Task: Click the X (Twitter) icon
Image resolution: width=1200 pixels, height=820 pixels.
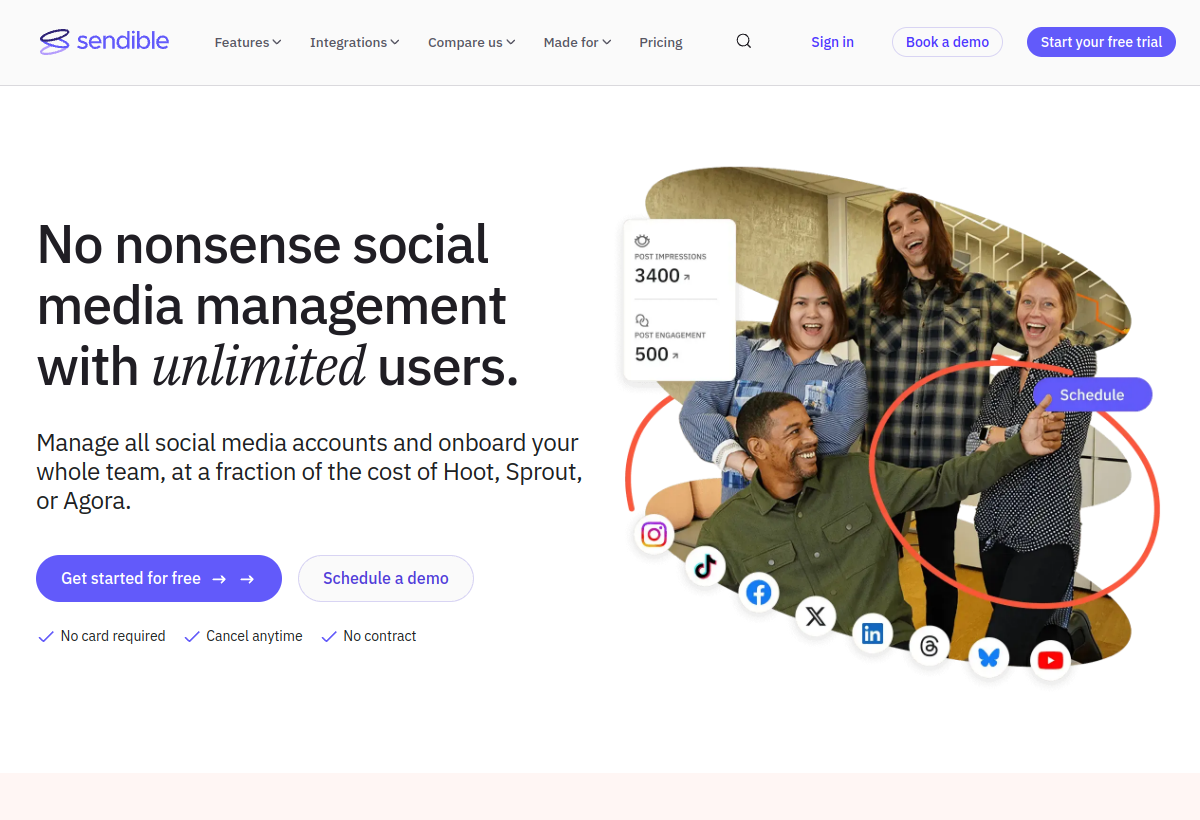Action: point(815,616)
